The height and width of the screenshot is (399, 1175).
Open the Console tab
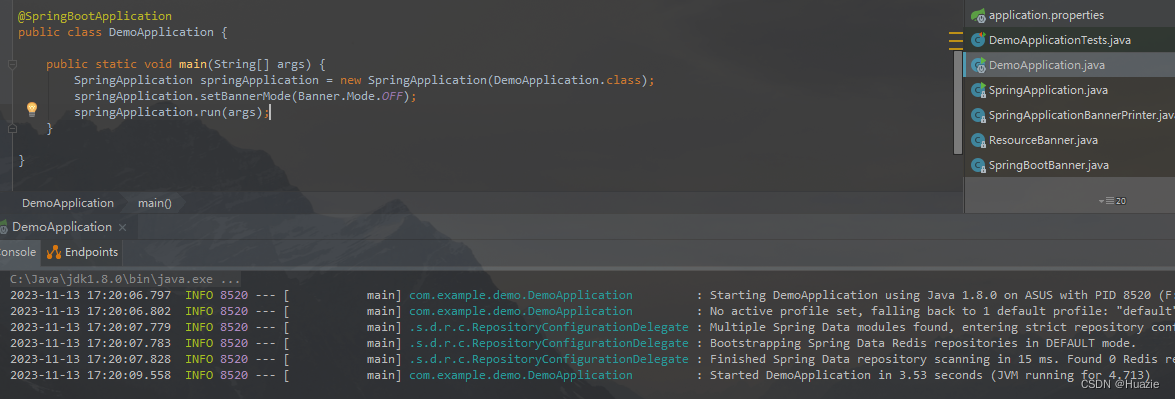tap(18, 252)
